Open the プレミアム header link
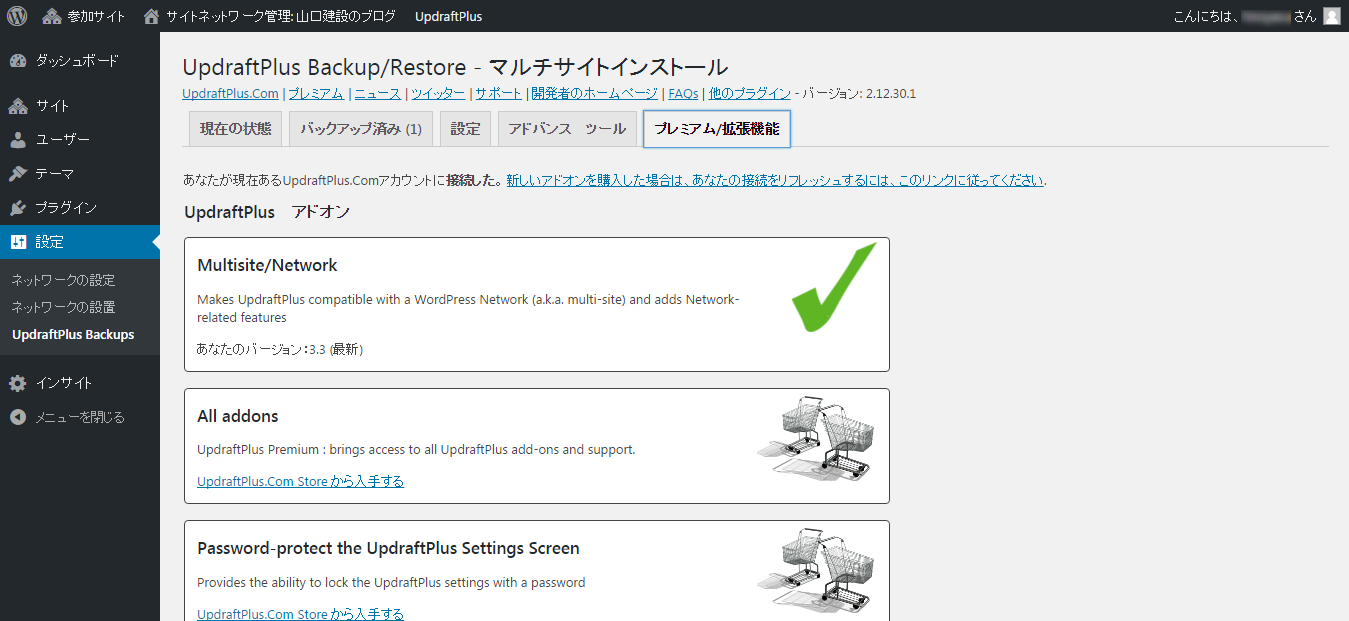Viewport: 1349px width, 621px height. click(316, 94)
